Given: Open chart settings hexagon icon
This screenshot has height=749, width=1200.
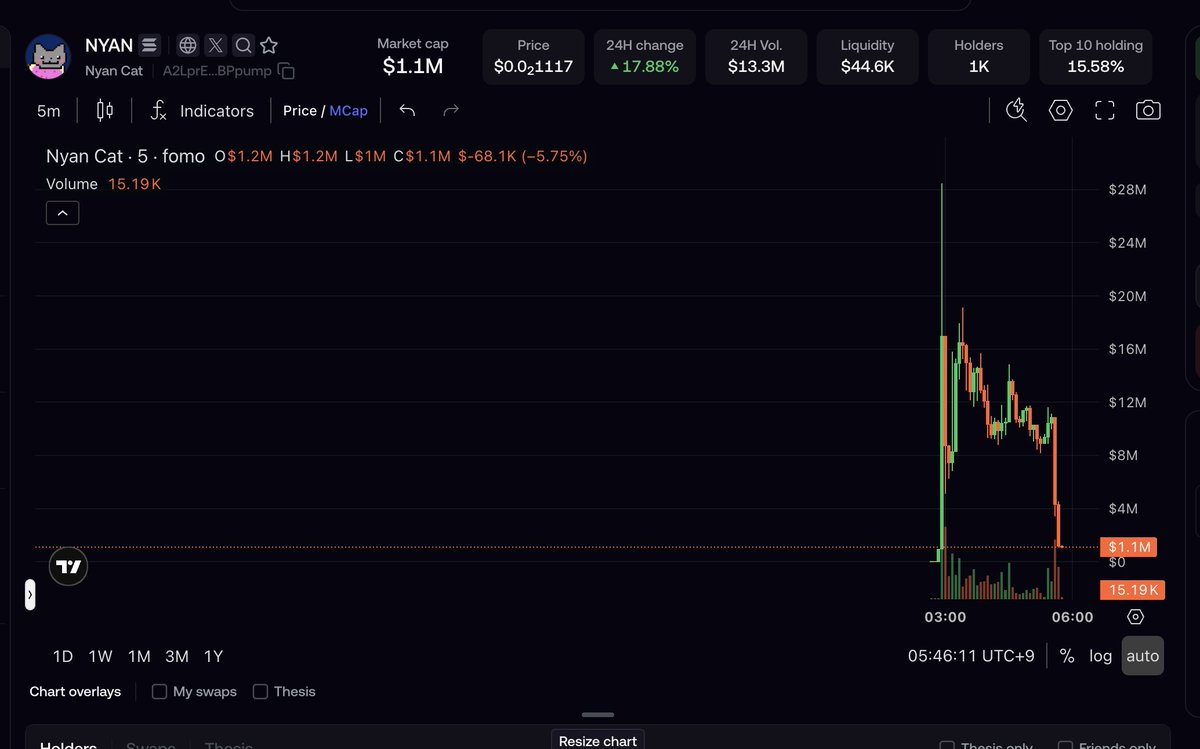Looking at the screenshot, I should pyautogui.click(x=1061, y=110).
